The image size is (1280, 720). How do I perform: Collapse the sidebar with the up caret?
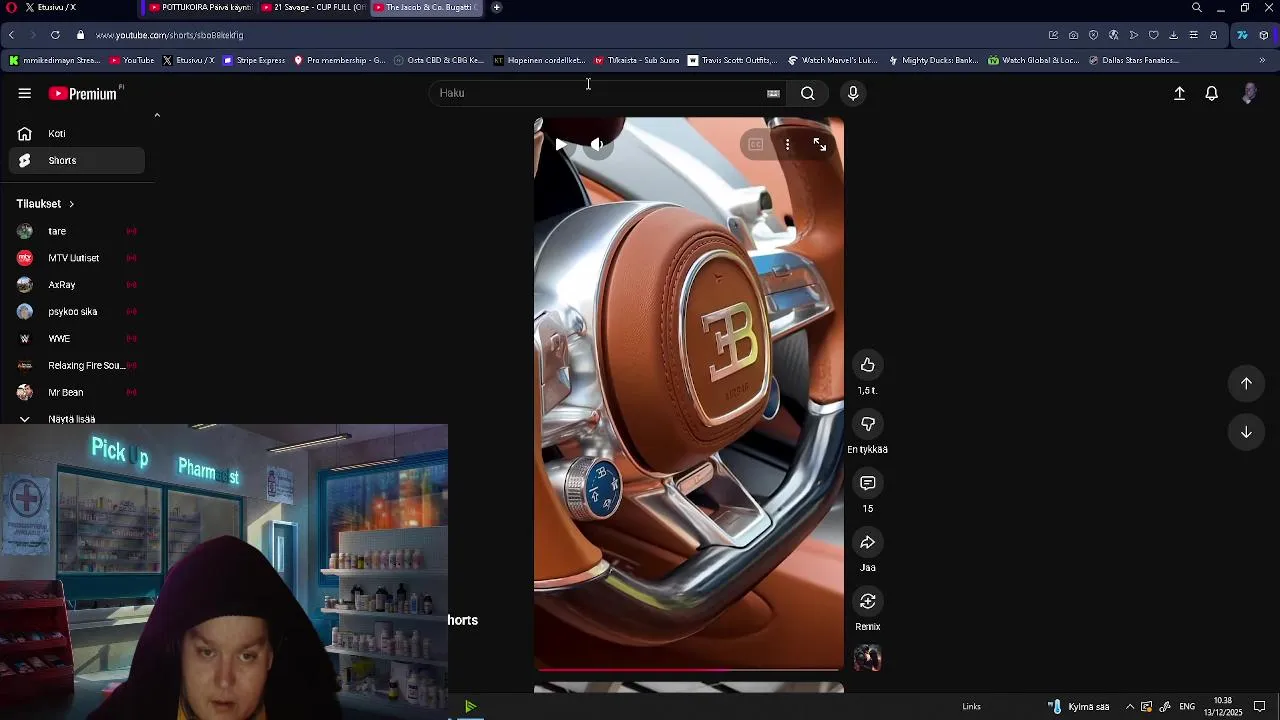tap(157, 116)
